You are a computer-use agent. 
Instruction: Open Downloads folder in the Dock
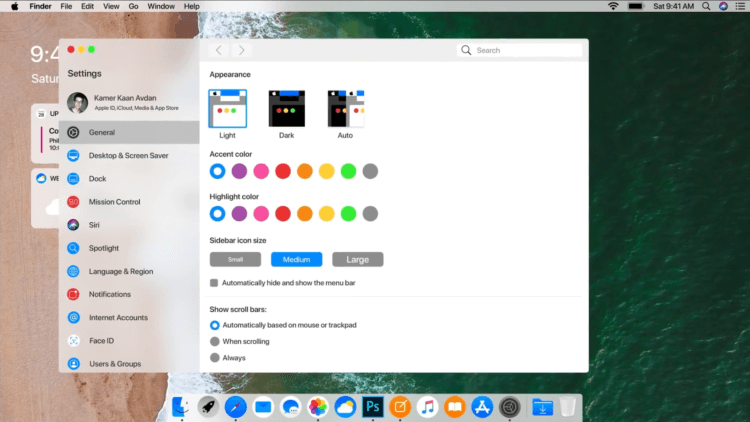(542, 407)
